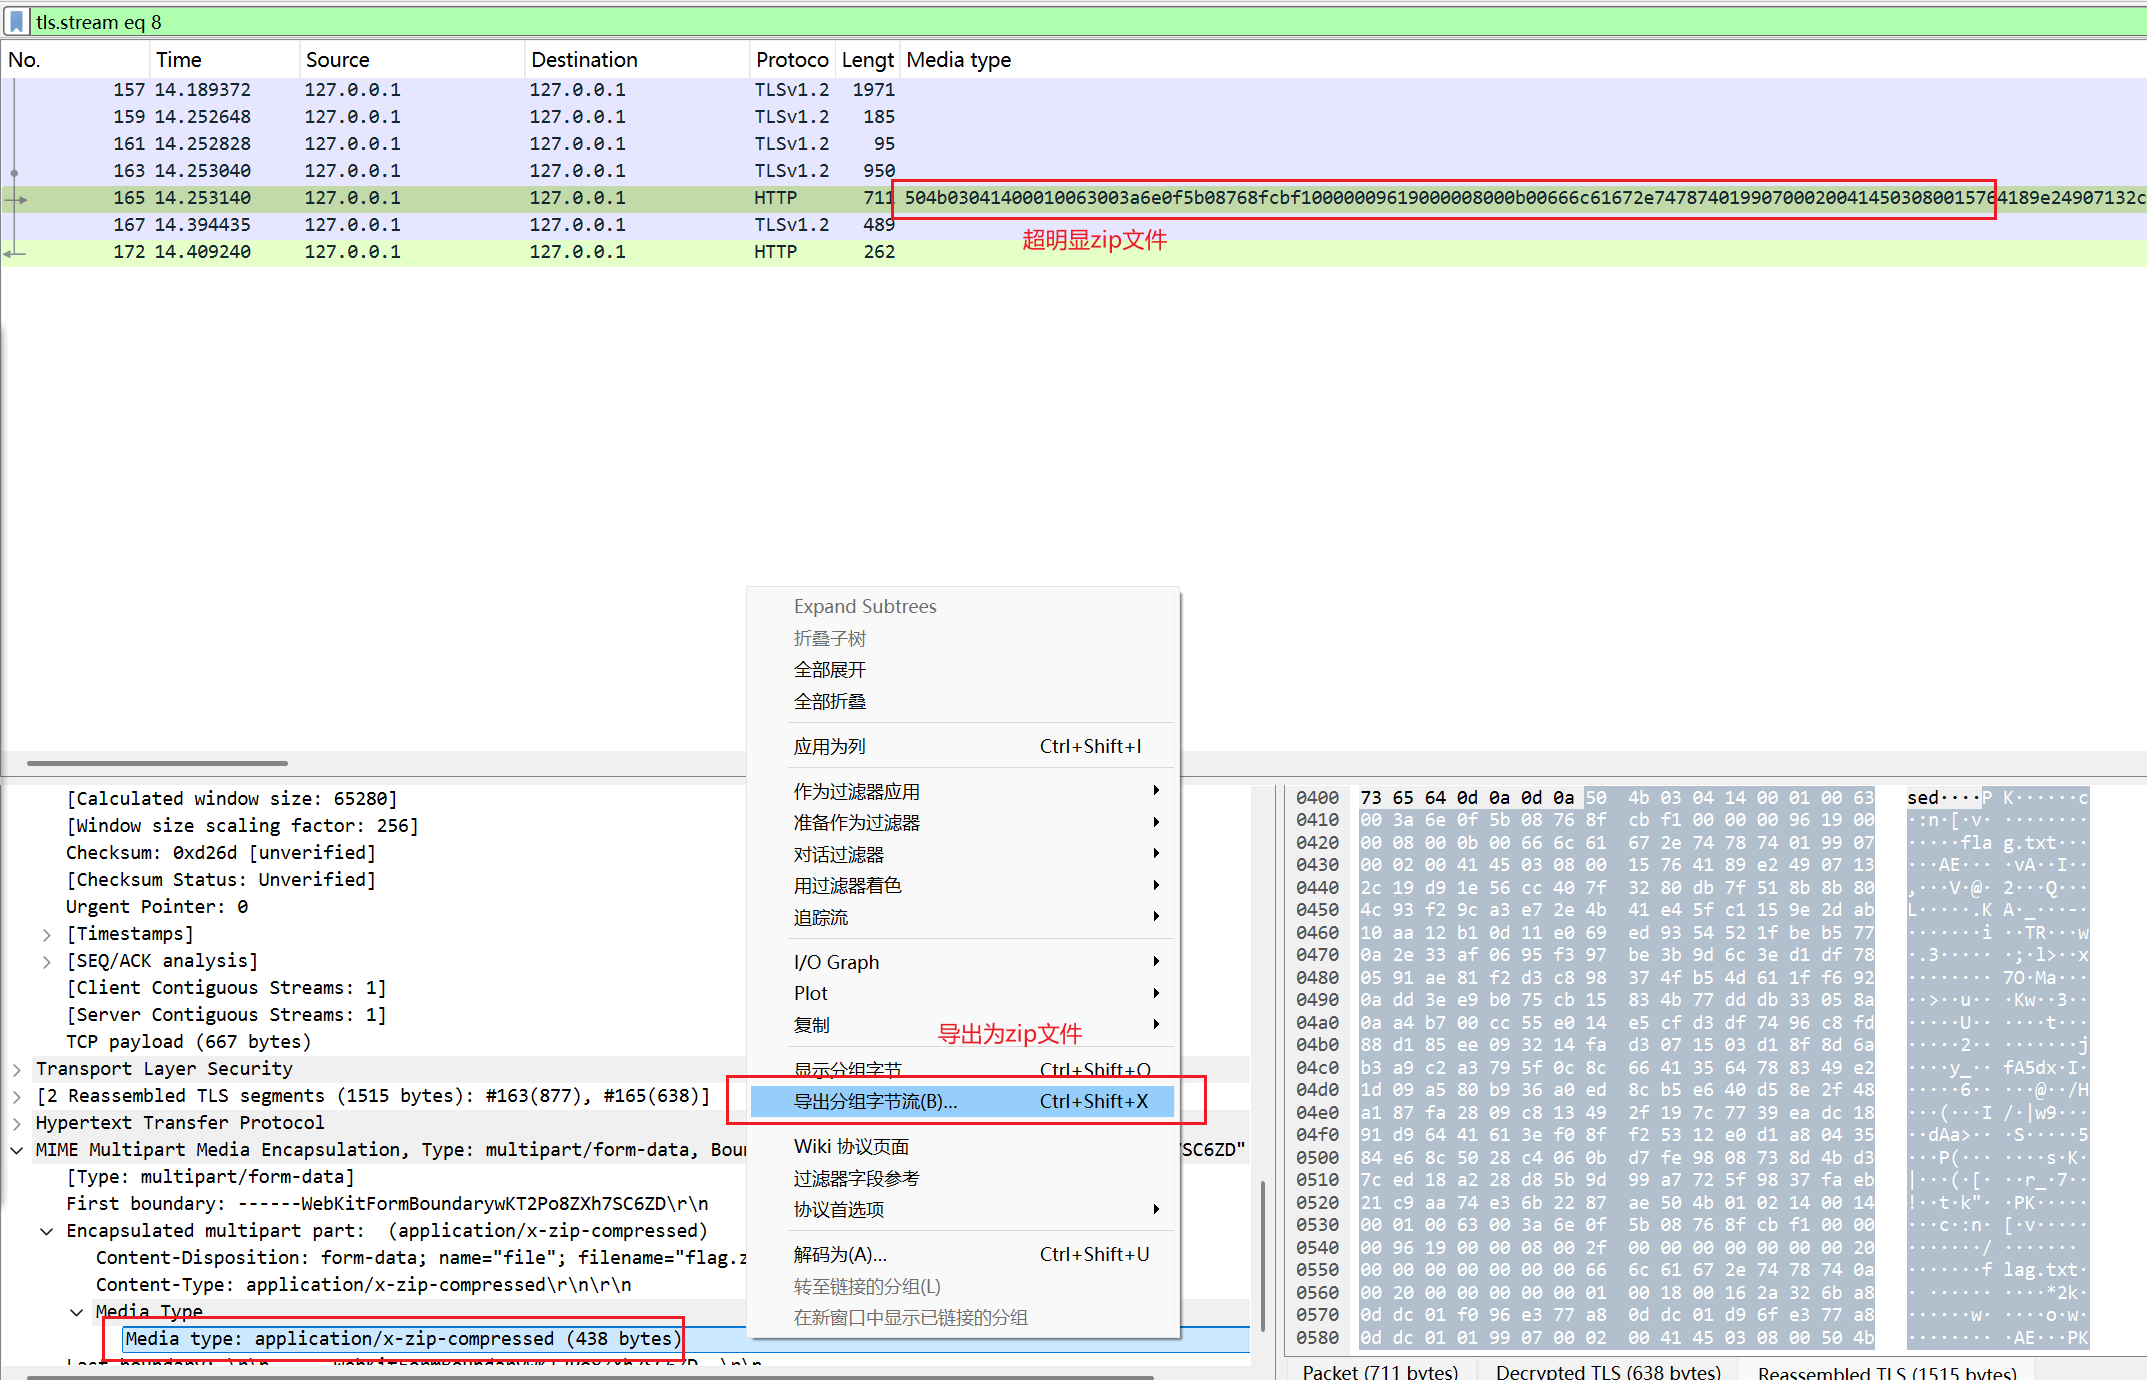Choose 导出分组字节流(B)... from context menu
2147x1380 pixels.
click(x=875, y=1101)
